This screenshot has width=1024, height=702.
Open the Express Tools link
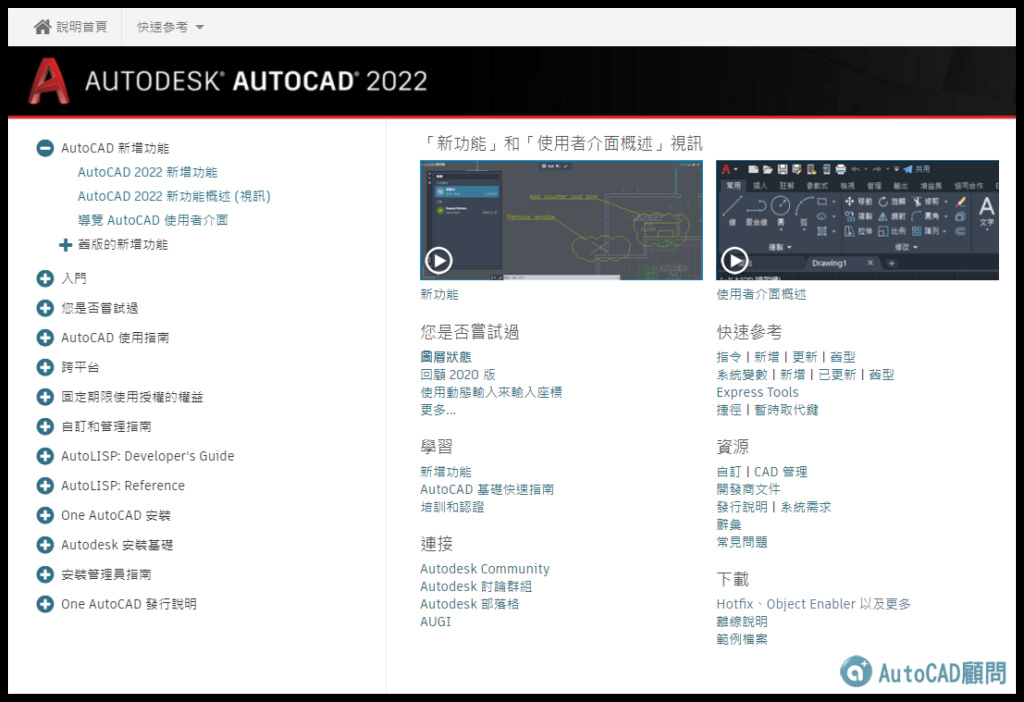point(758,392)
